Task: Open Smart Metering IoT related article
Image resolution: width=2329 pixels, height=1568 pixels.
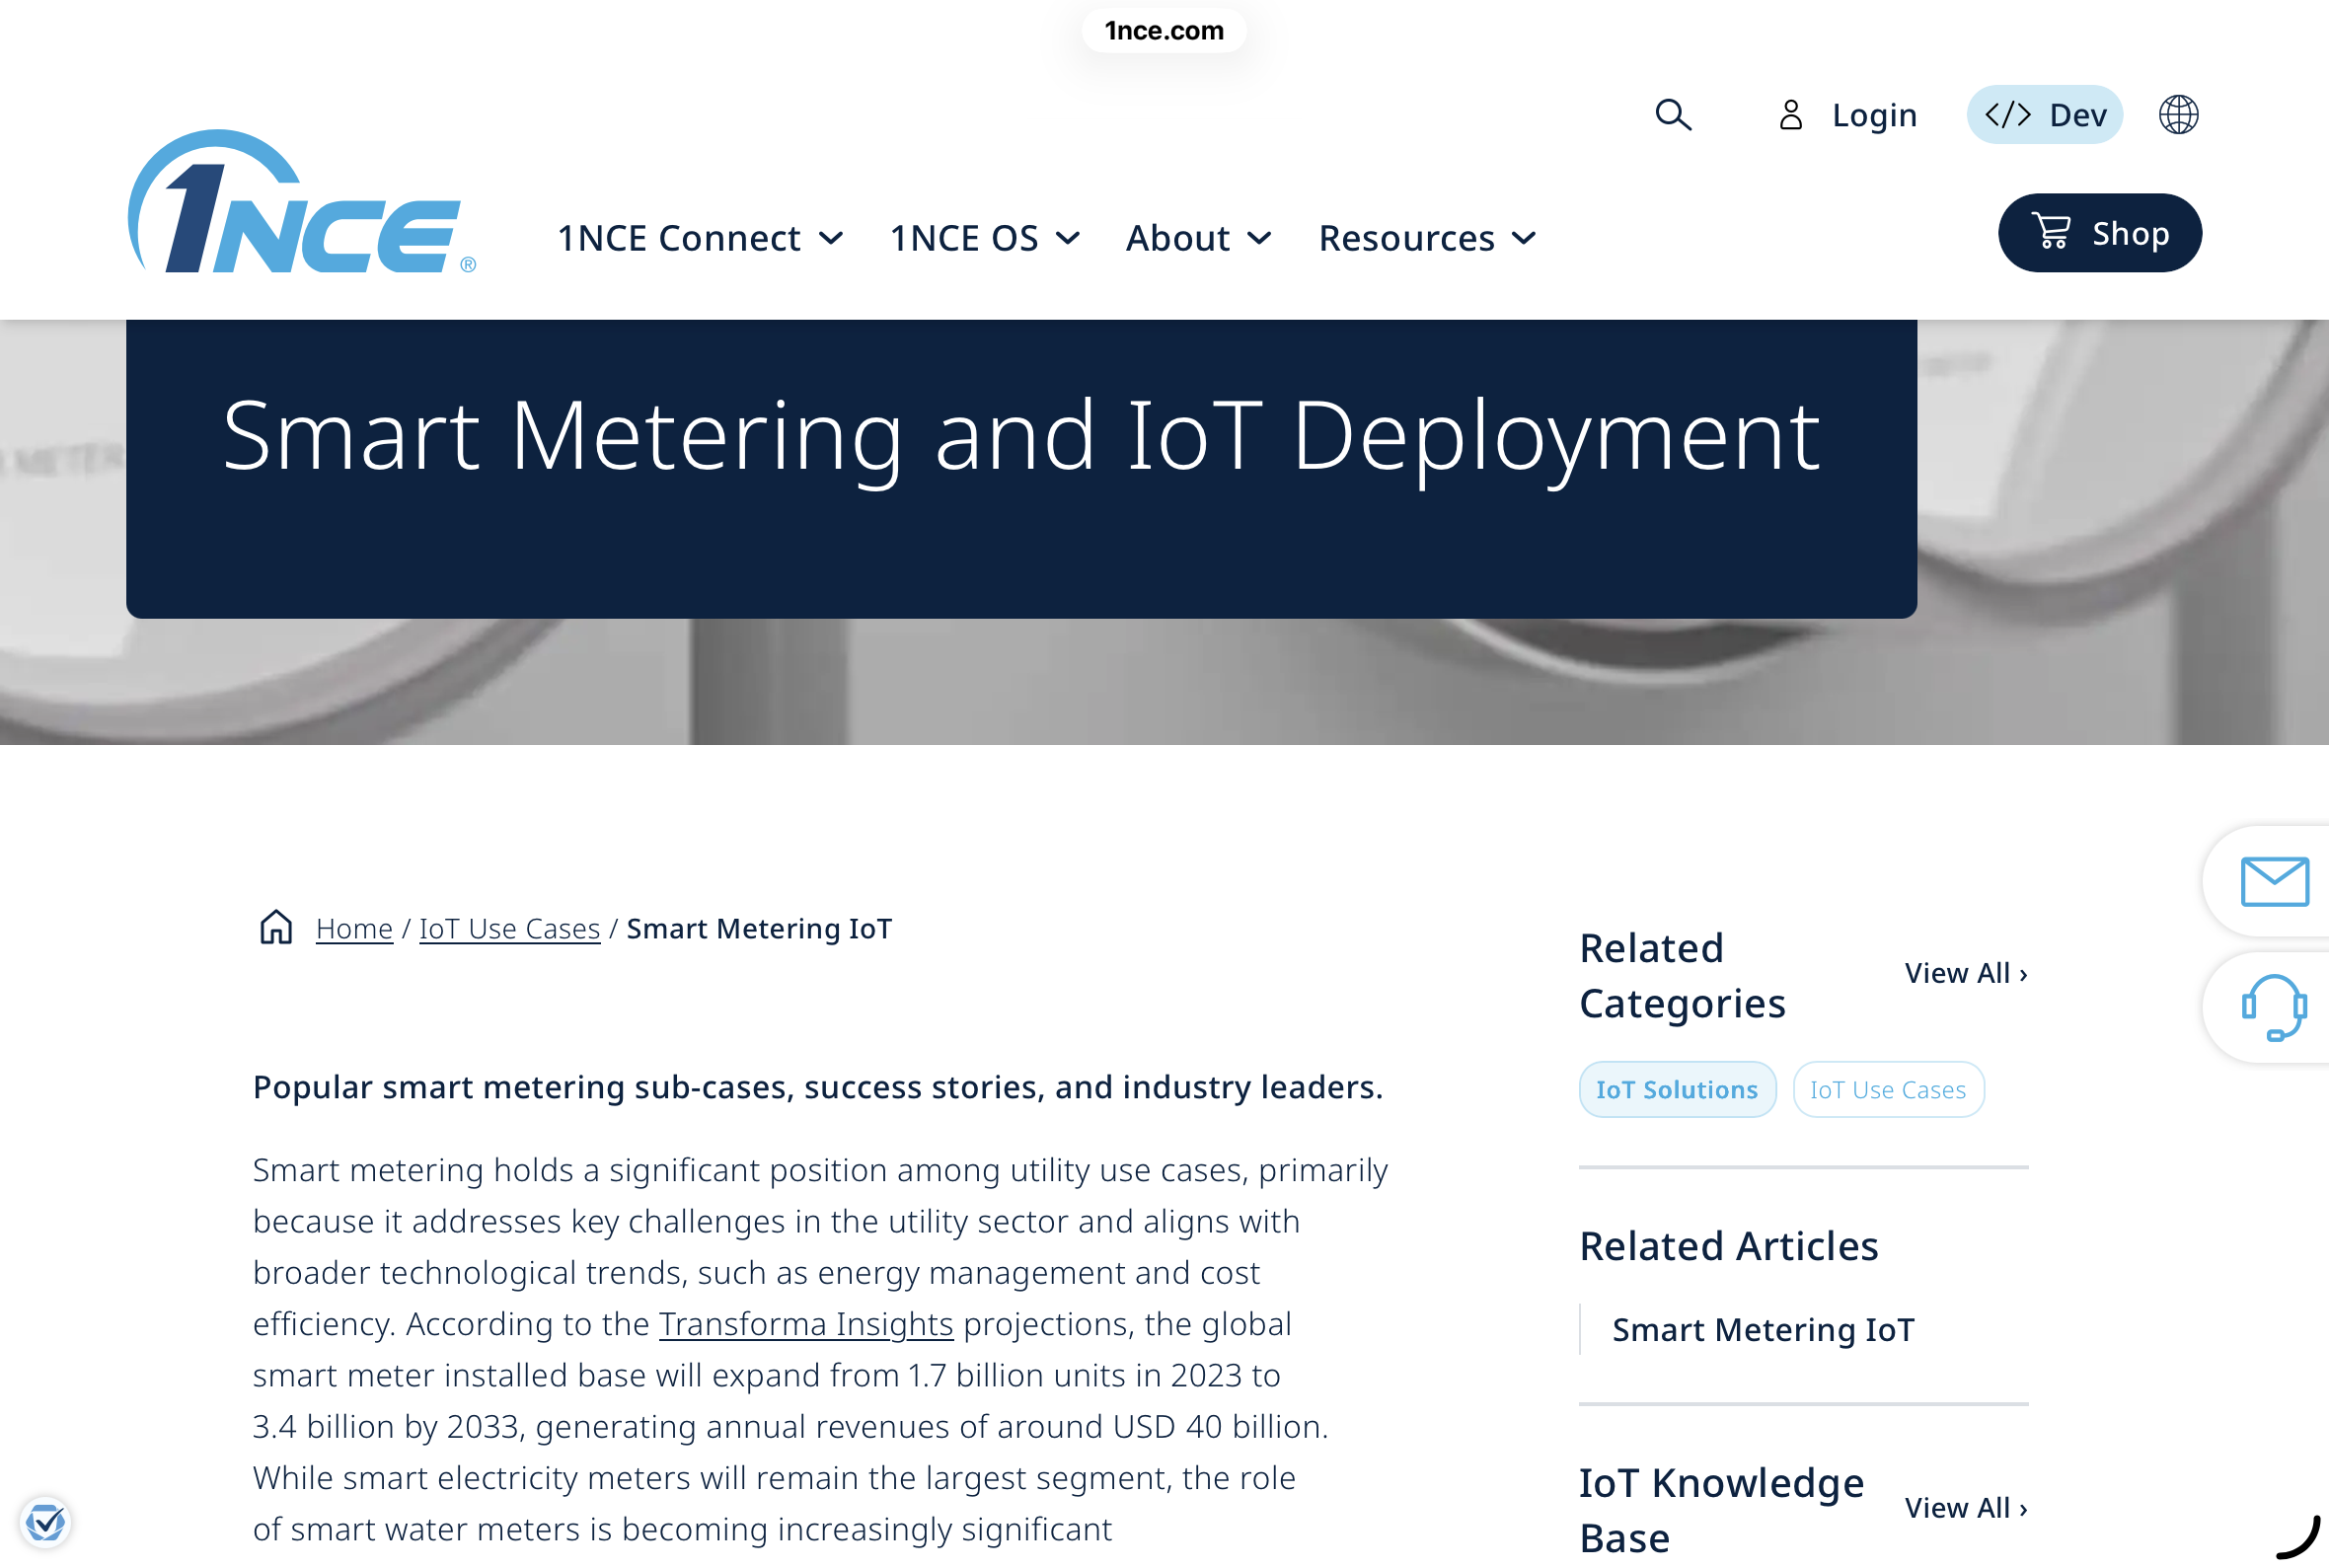Action: pyautogui.click(x=1762, y=1329)
